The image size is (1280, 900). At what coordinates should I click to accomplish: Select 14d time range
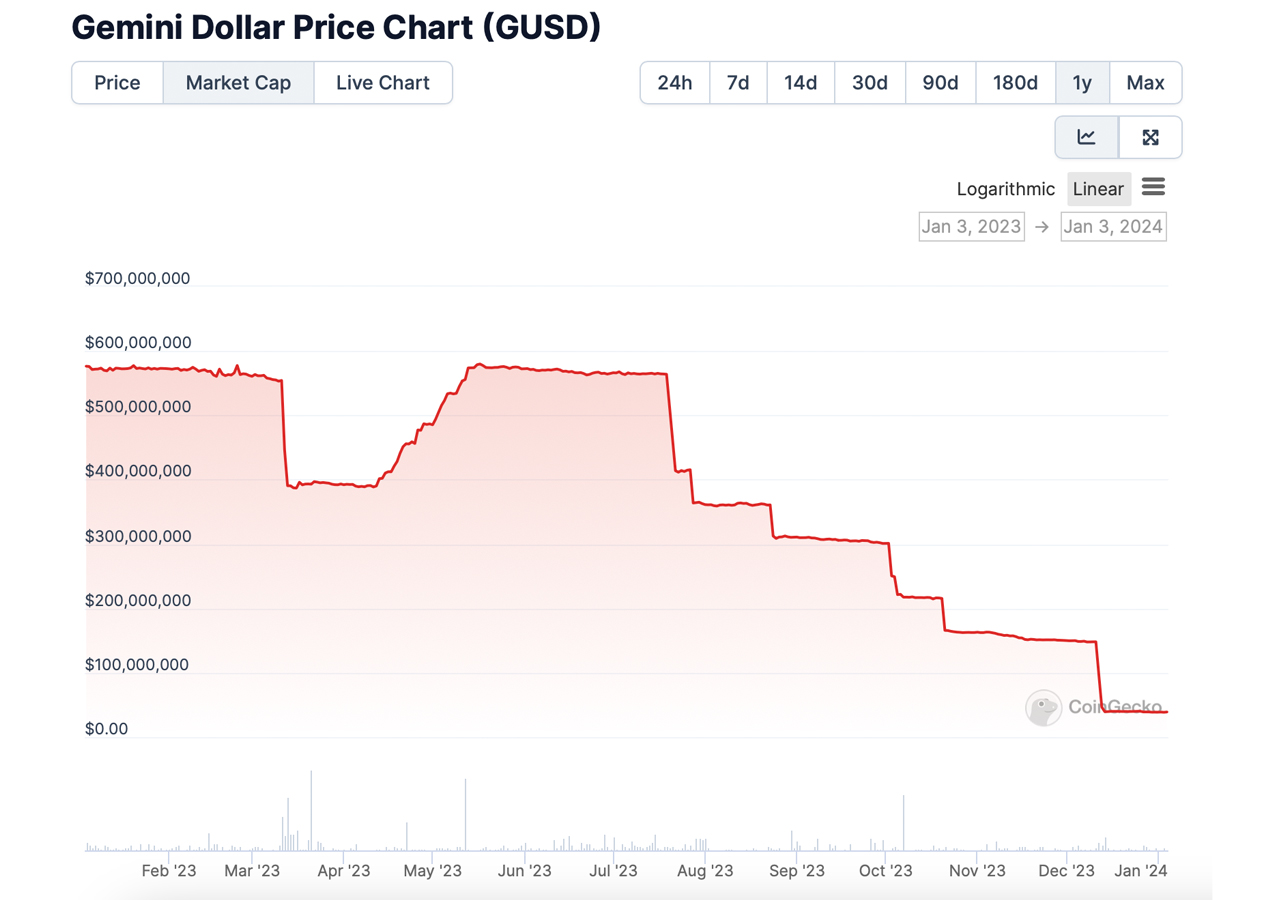pos(801,83)
